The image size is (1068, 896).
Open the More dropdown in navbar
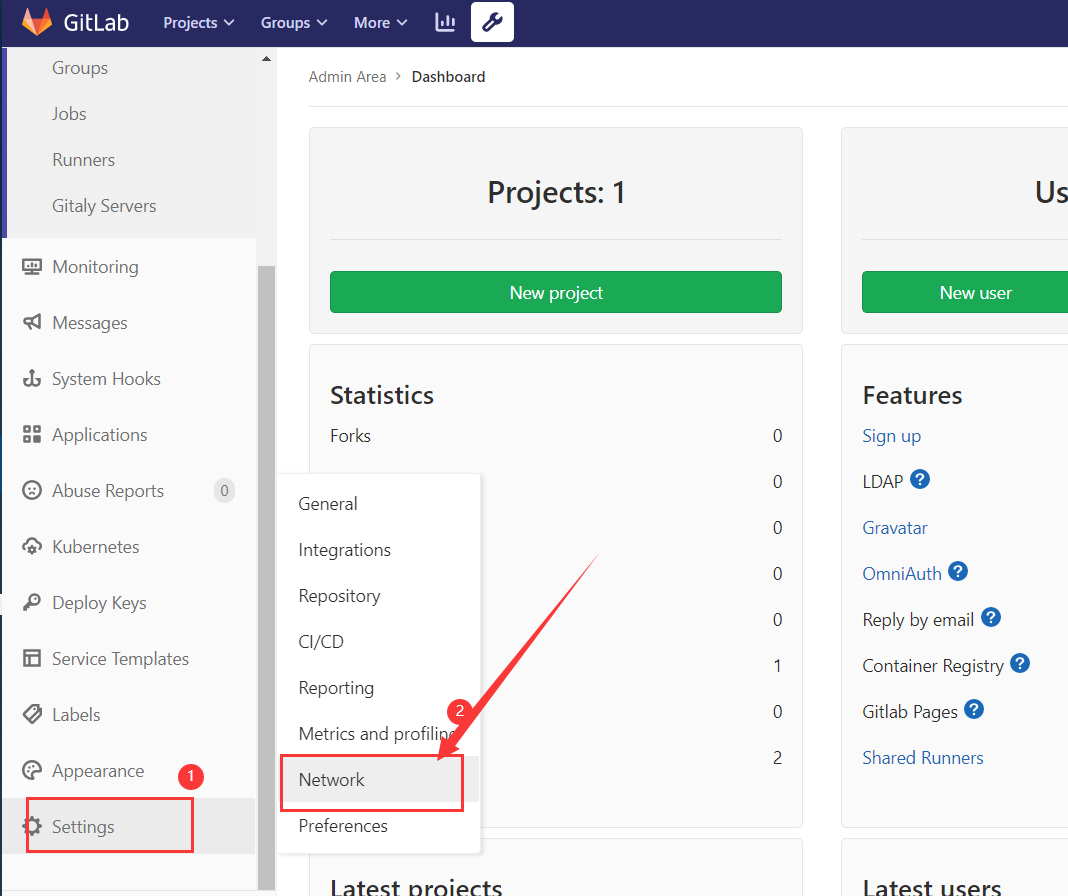pyautogui.click(x=380, y=22)
